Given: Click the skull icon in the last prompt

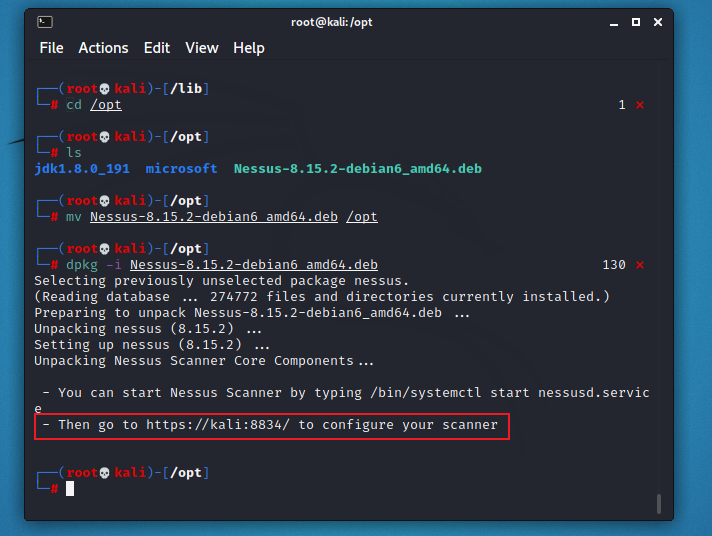Looking at the screenshot, I should click(104, 473).
